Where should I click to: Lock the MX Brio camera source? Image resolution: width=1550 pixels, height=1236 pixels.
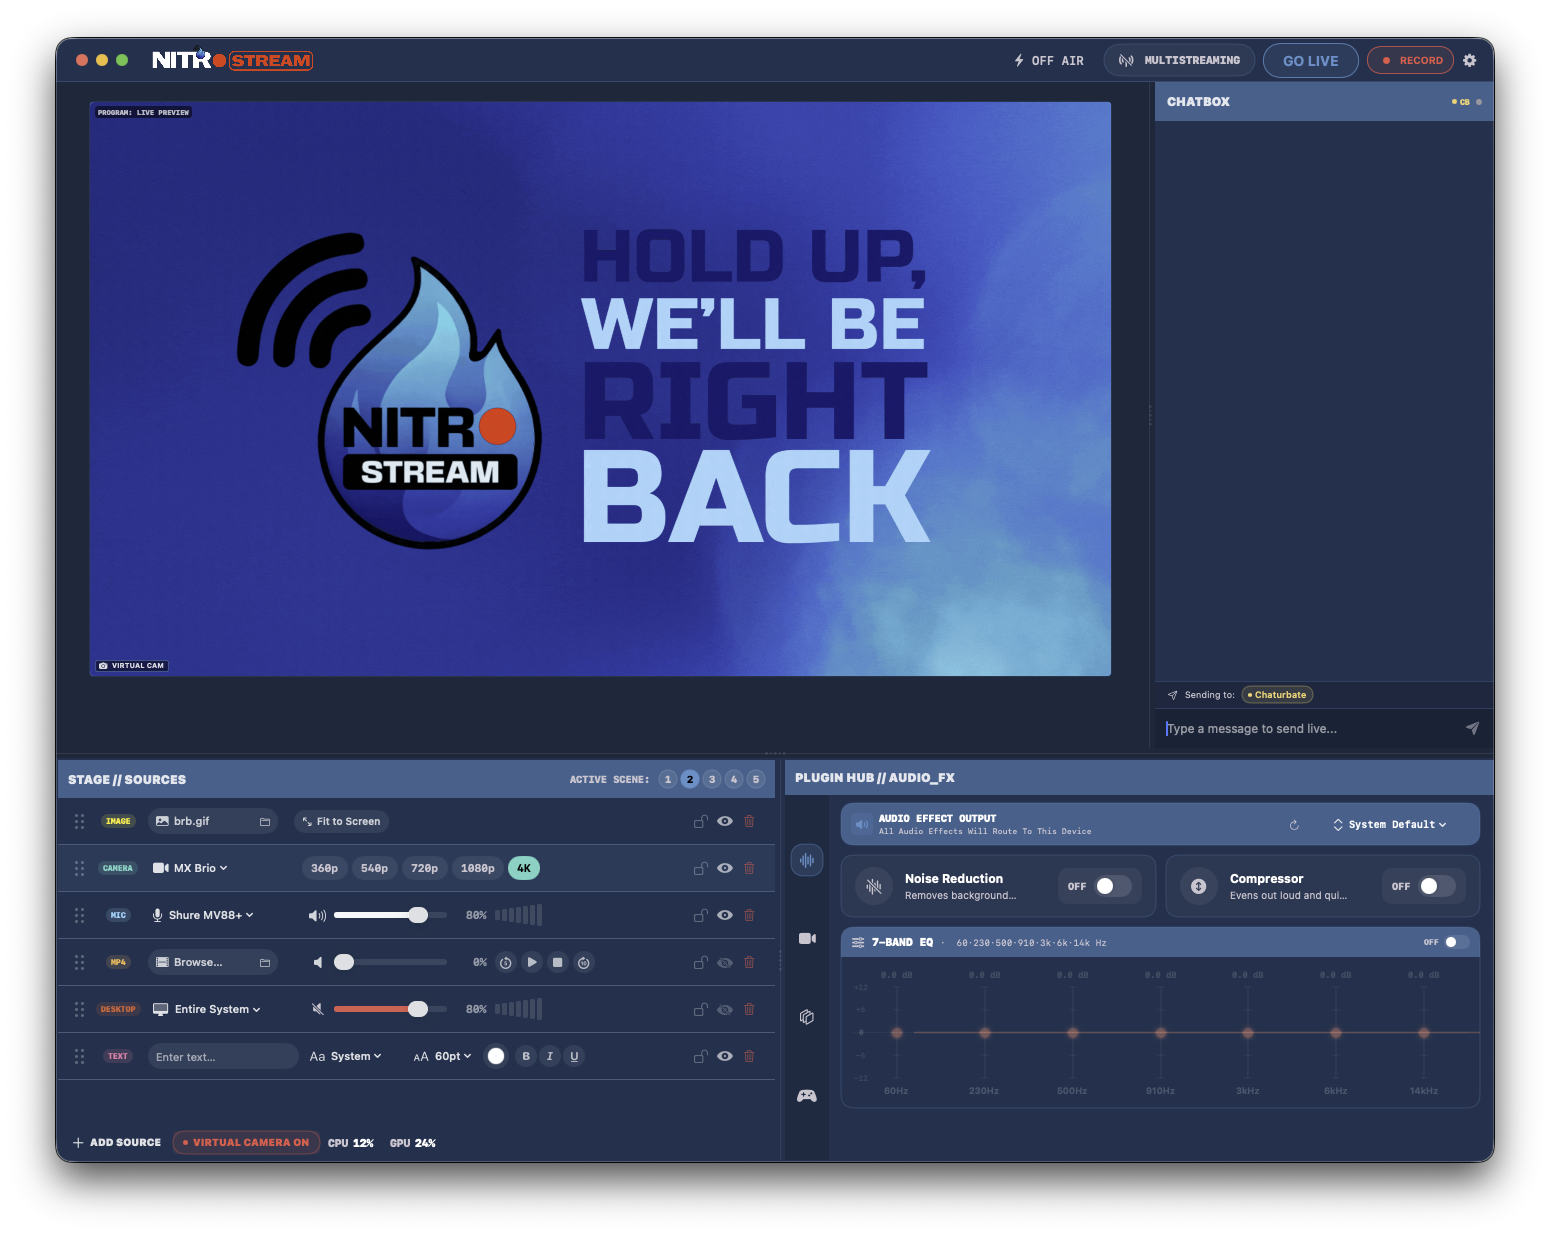(701, 868)
